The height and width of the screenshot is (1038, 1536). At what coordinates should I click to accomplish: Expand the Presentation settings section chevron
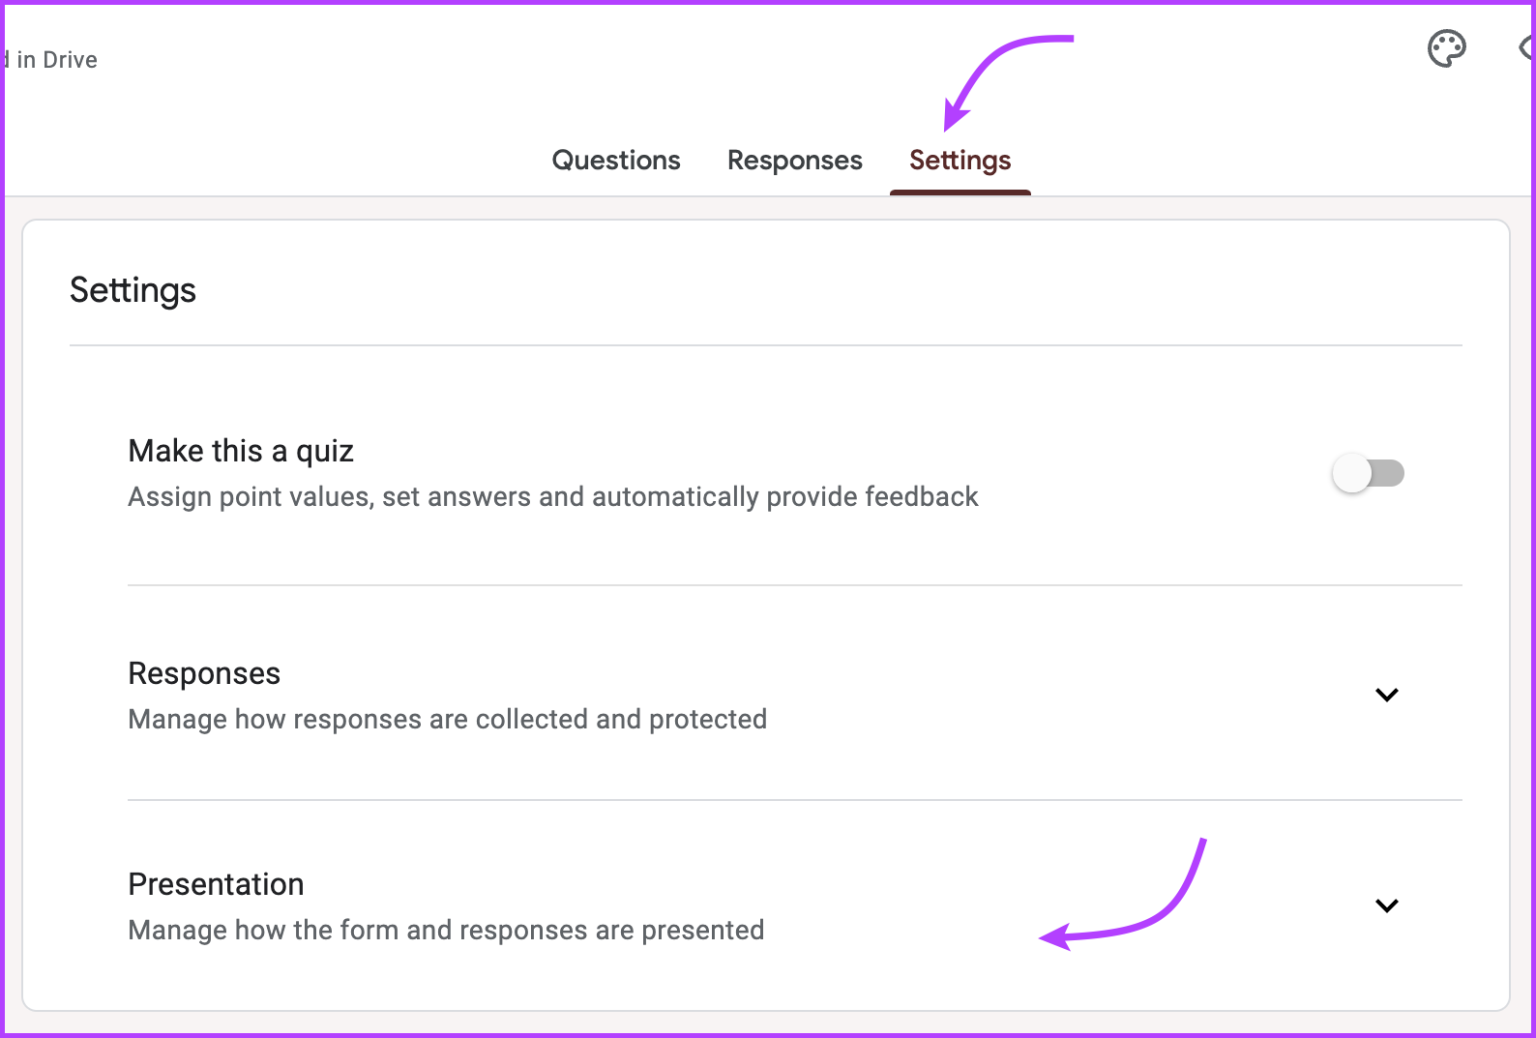tap(1387, 905)
